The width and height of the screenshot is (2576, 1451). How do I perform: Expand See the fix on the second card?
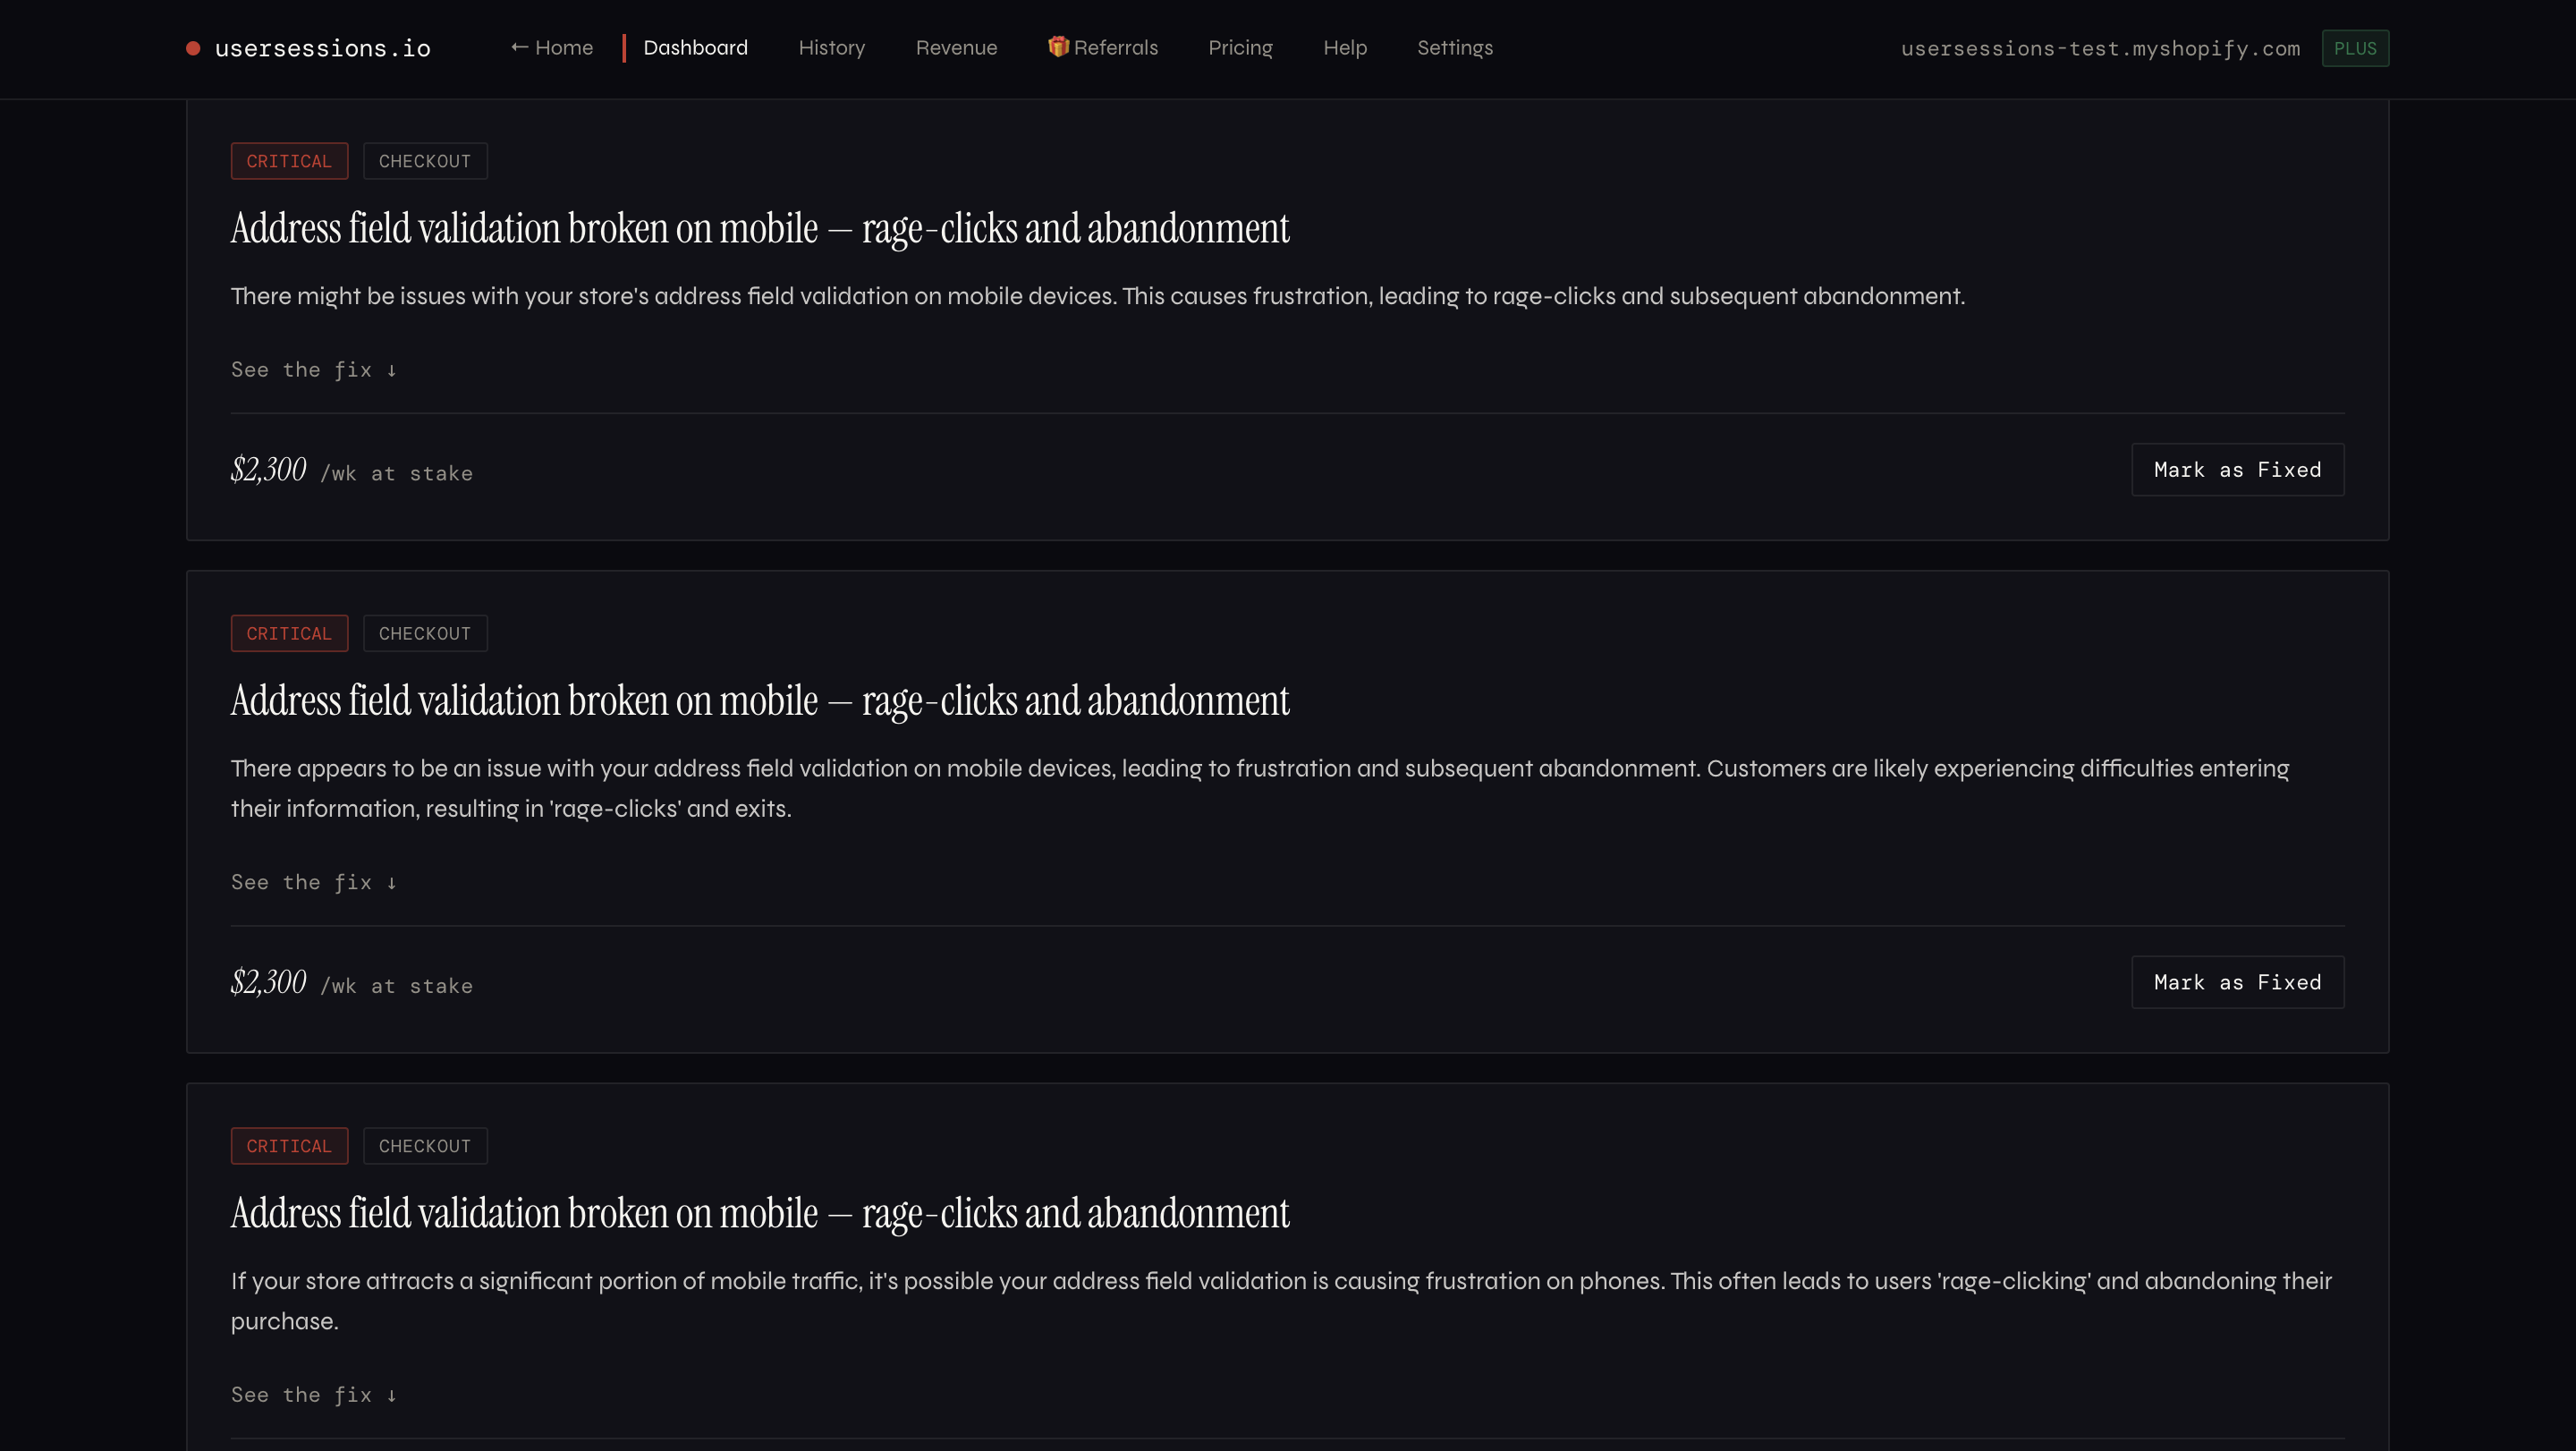[314, 882]
